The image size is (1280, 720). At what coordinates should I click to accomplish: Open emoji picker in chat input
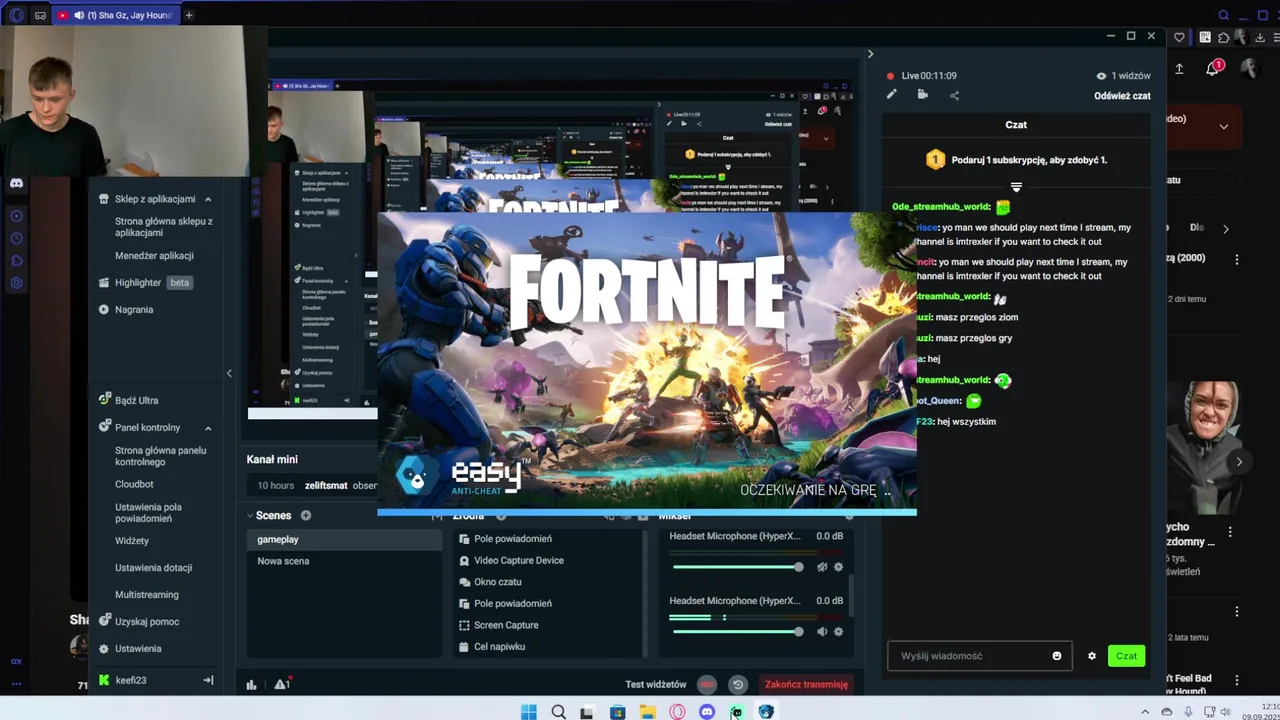pos(1057,656)
